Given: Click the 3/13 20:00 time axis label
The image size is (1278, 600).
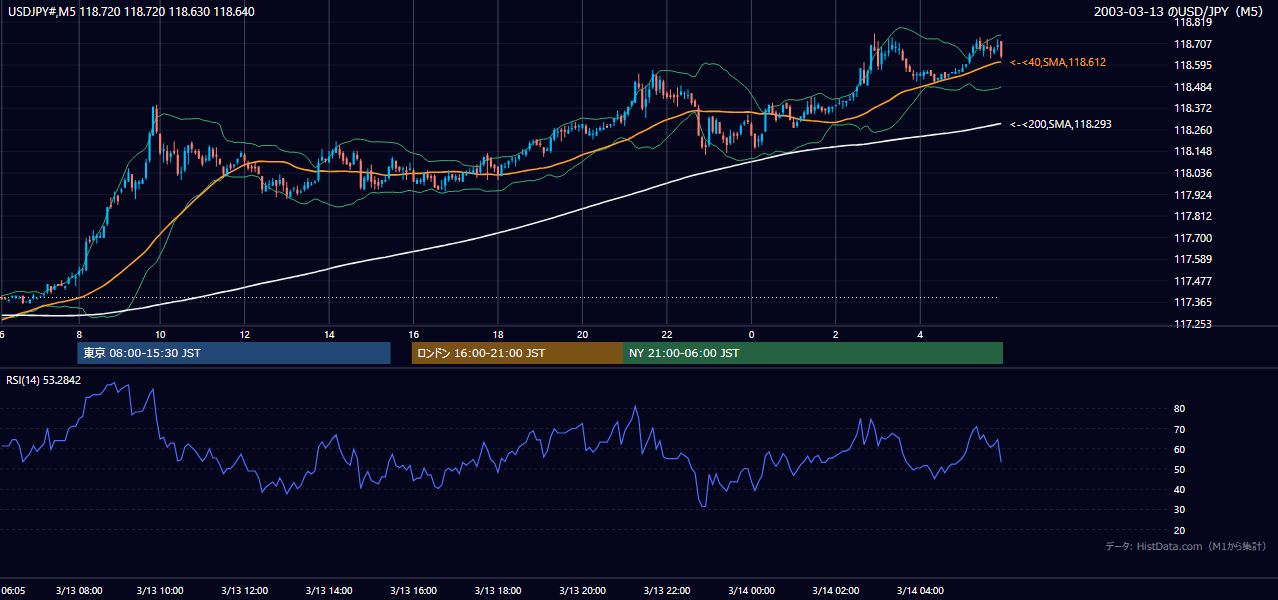Looking at the screenshot, I should (582, 590).
